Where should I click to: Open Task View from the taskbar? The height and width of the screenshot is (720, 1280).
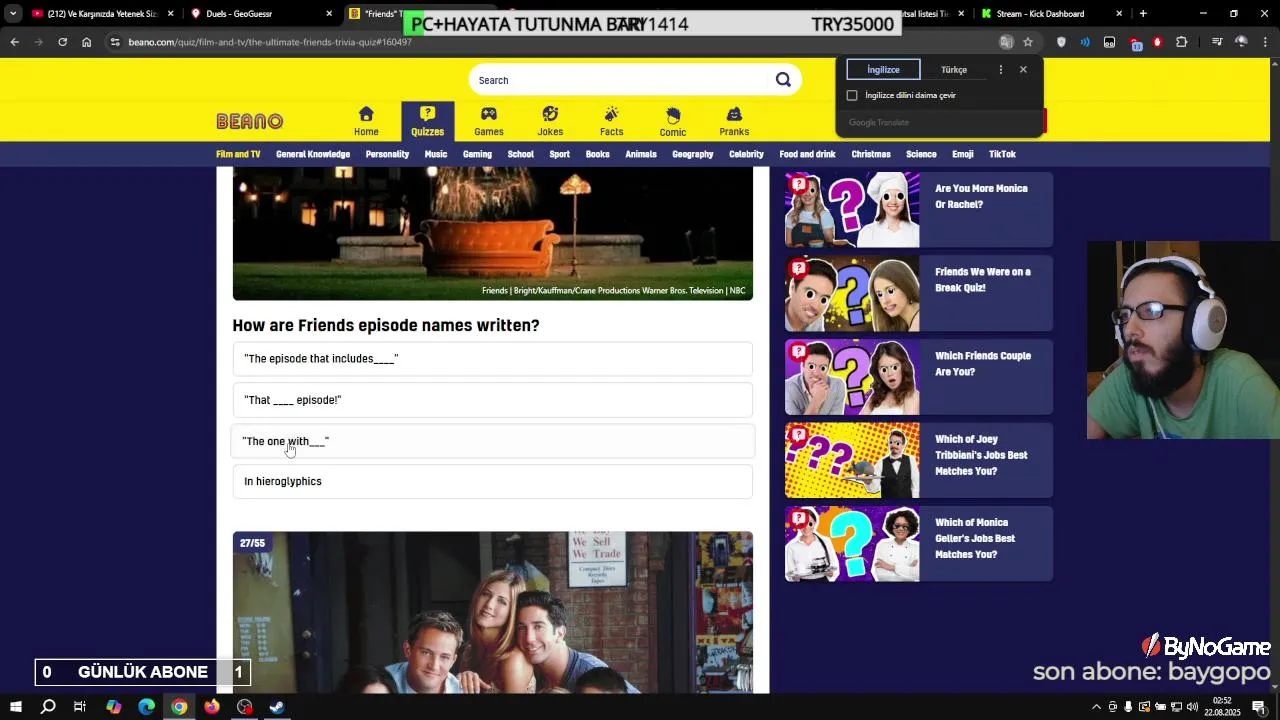click(x=80, y=707)
